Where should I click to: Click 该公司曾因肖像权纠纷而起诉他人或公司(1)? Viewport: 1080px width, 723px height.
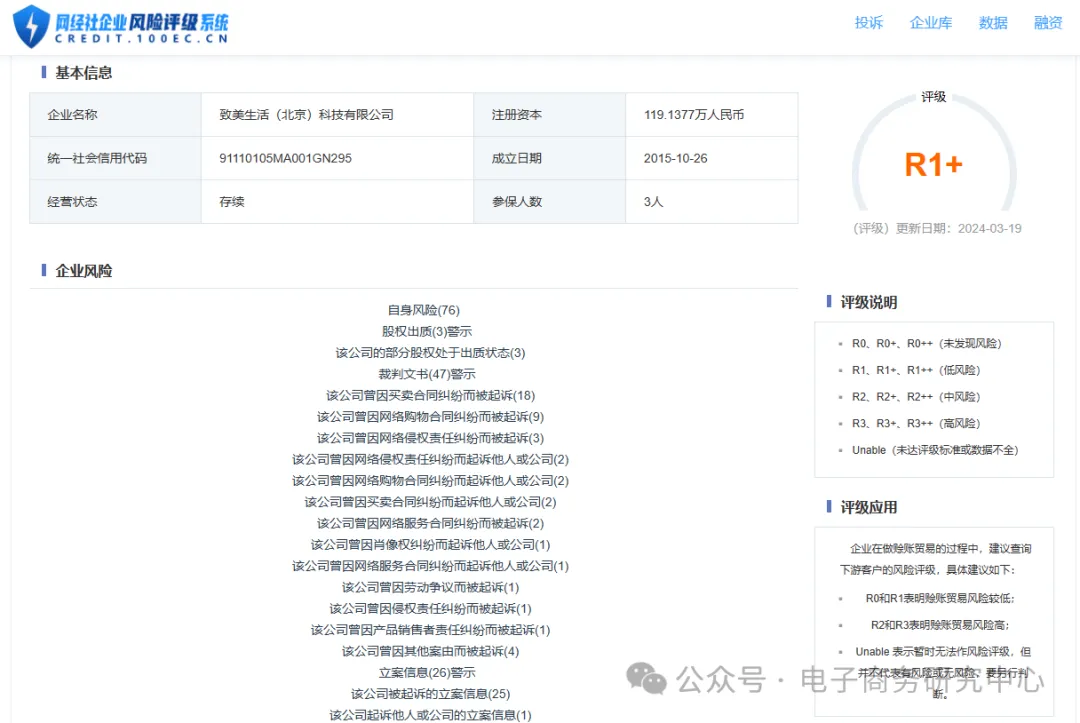point(430,545)
